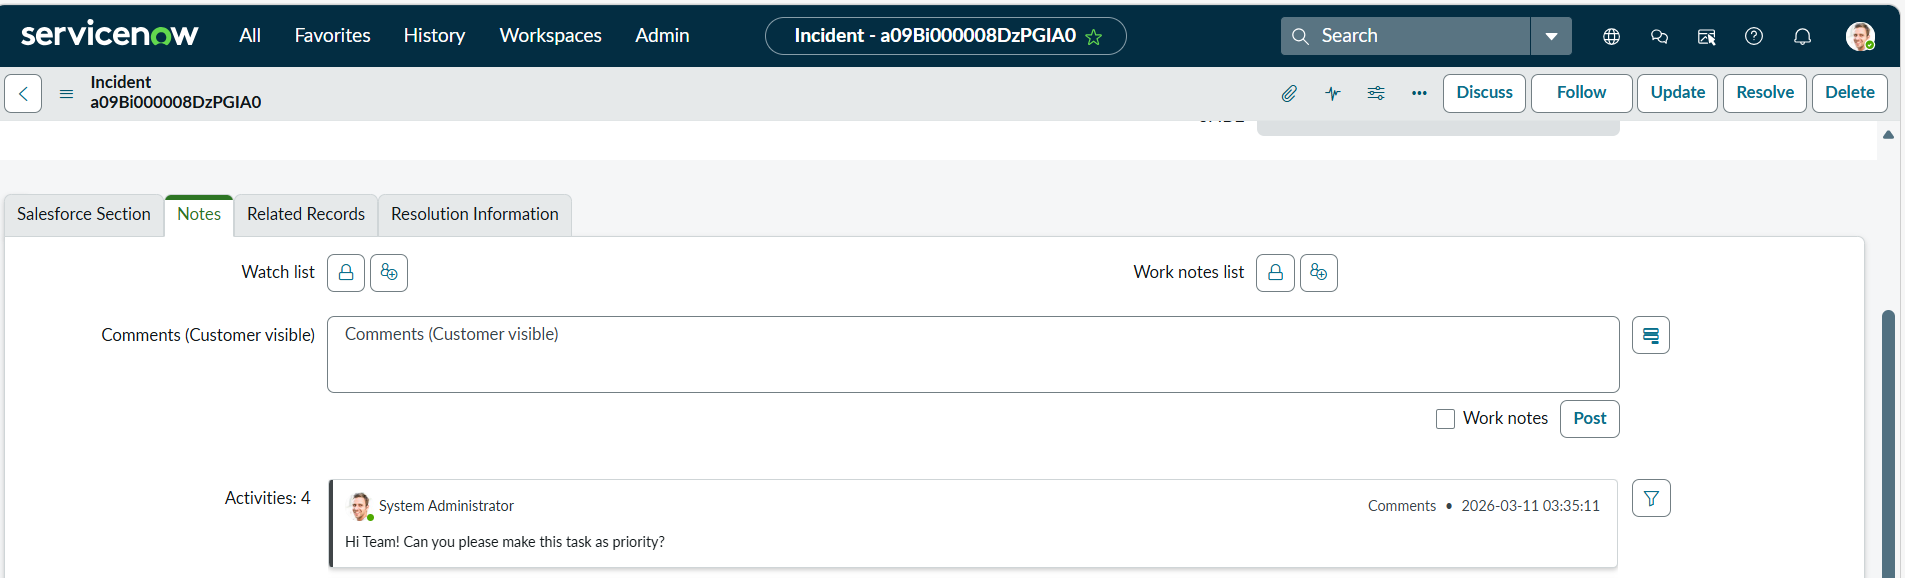Switch to the Related Records tab
Viewport: 1905px width, 578px height.
click(306, 215)
